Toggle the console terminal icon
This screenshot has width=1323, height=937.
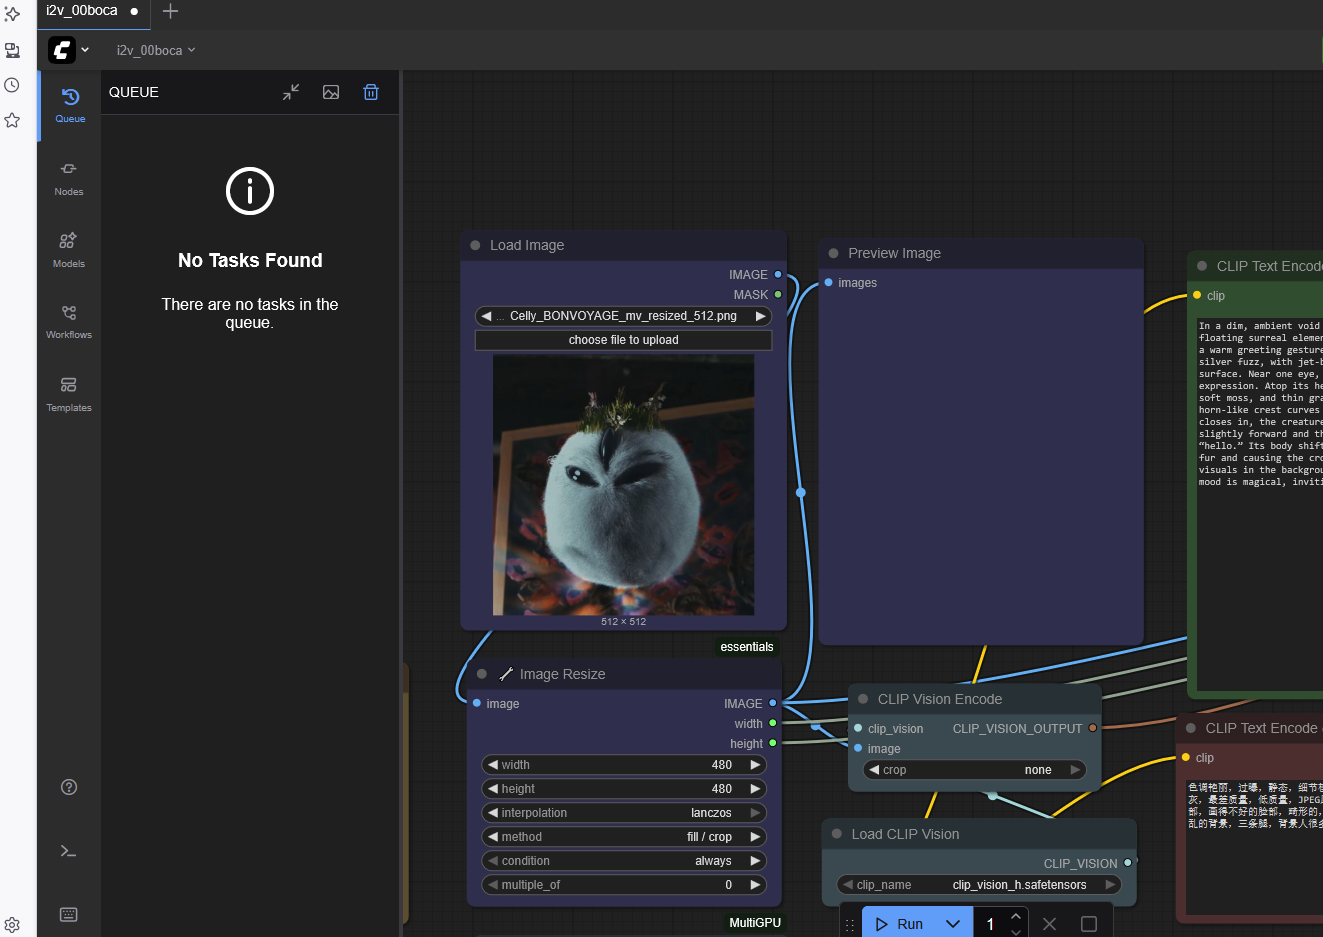pos(69,851)
